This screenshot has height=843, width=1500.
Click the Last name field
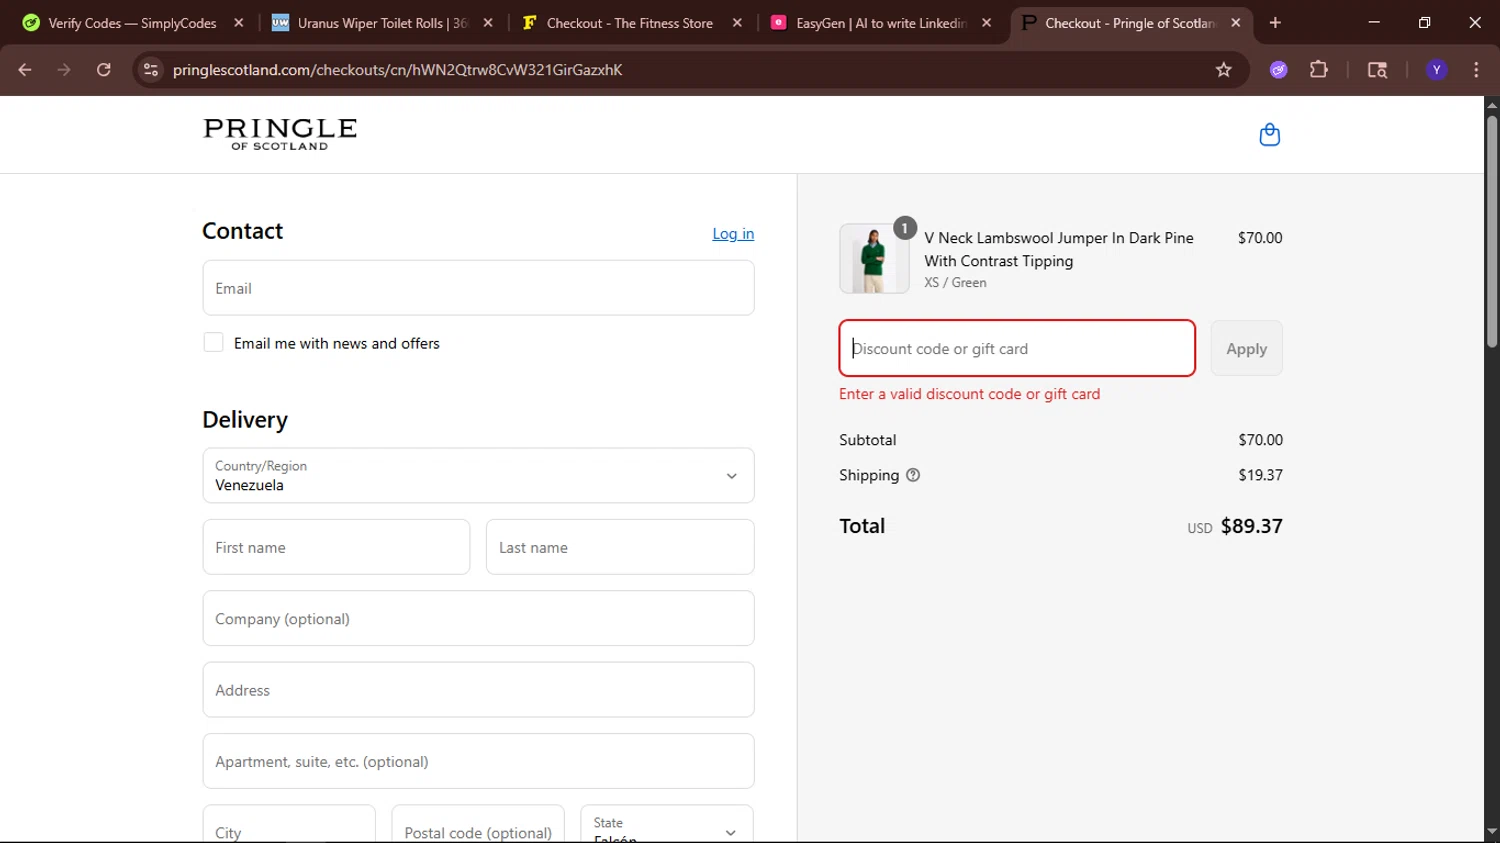tap(620, 547)
